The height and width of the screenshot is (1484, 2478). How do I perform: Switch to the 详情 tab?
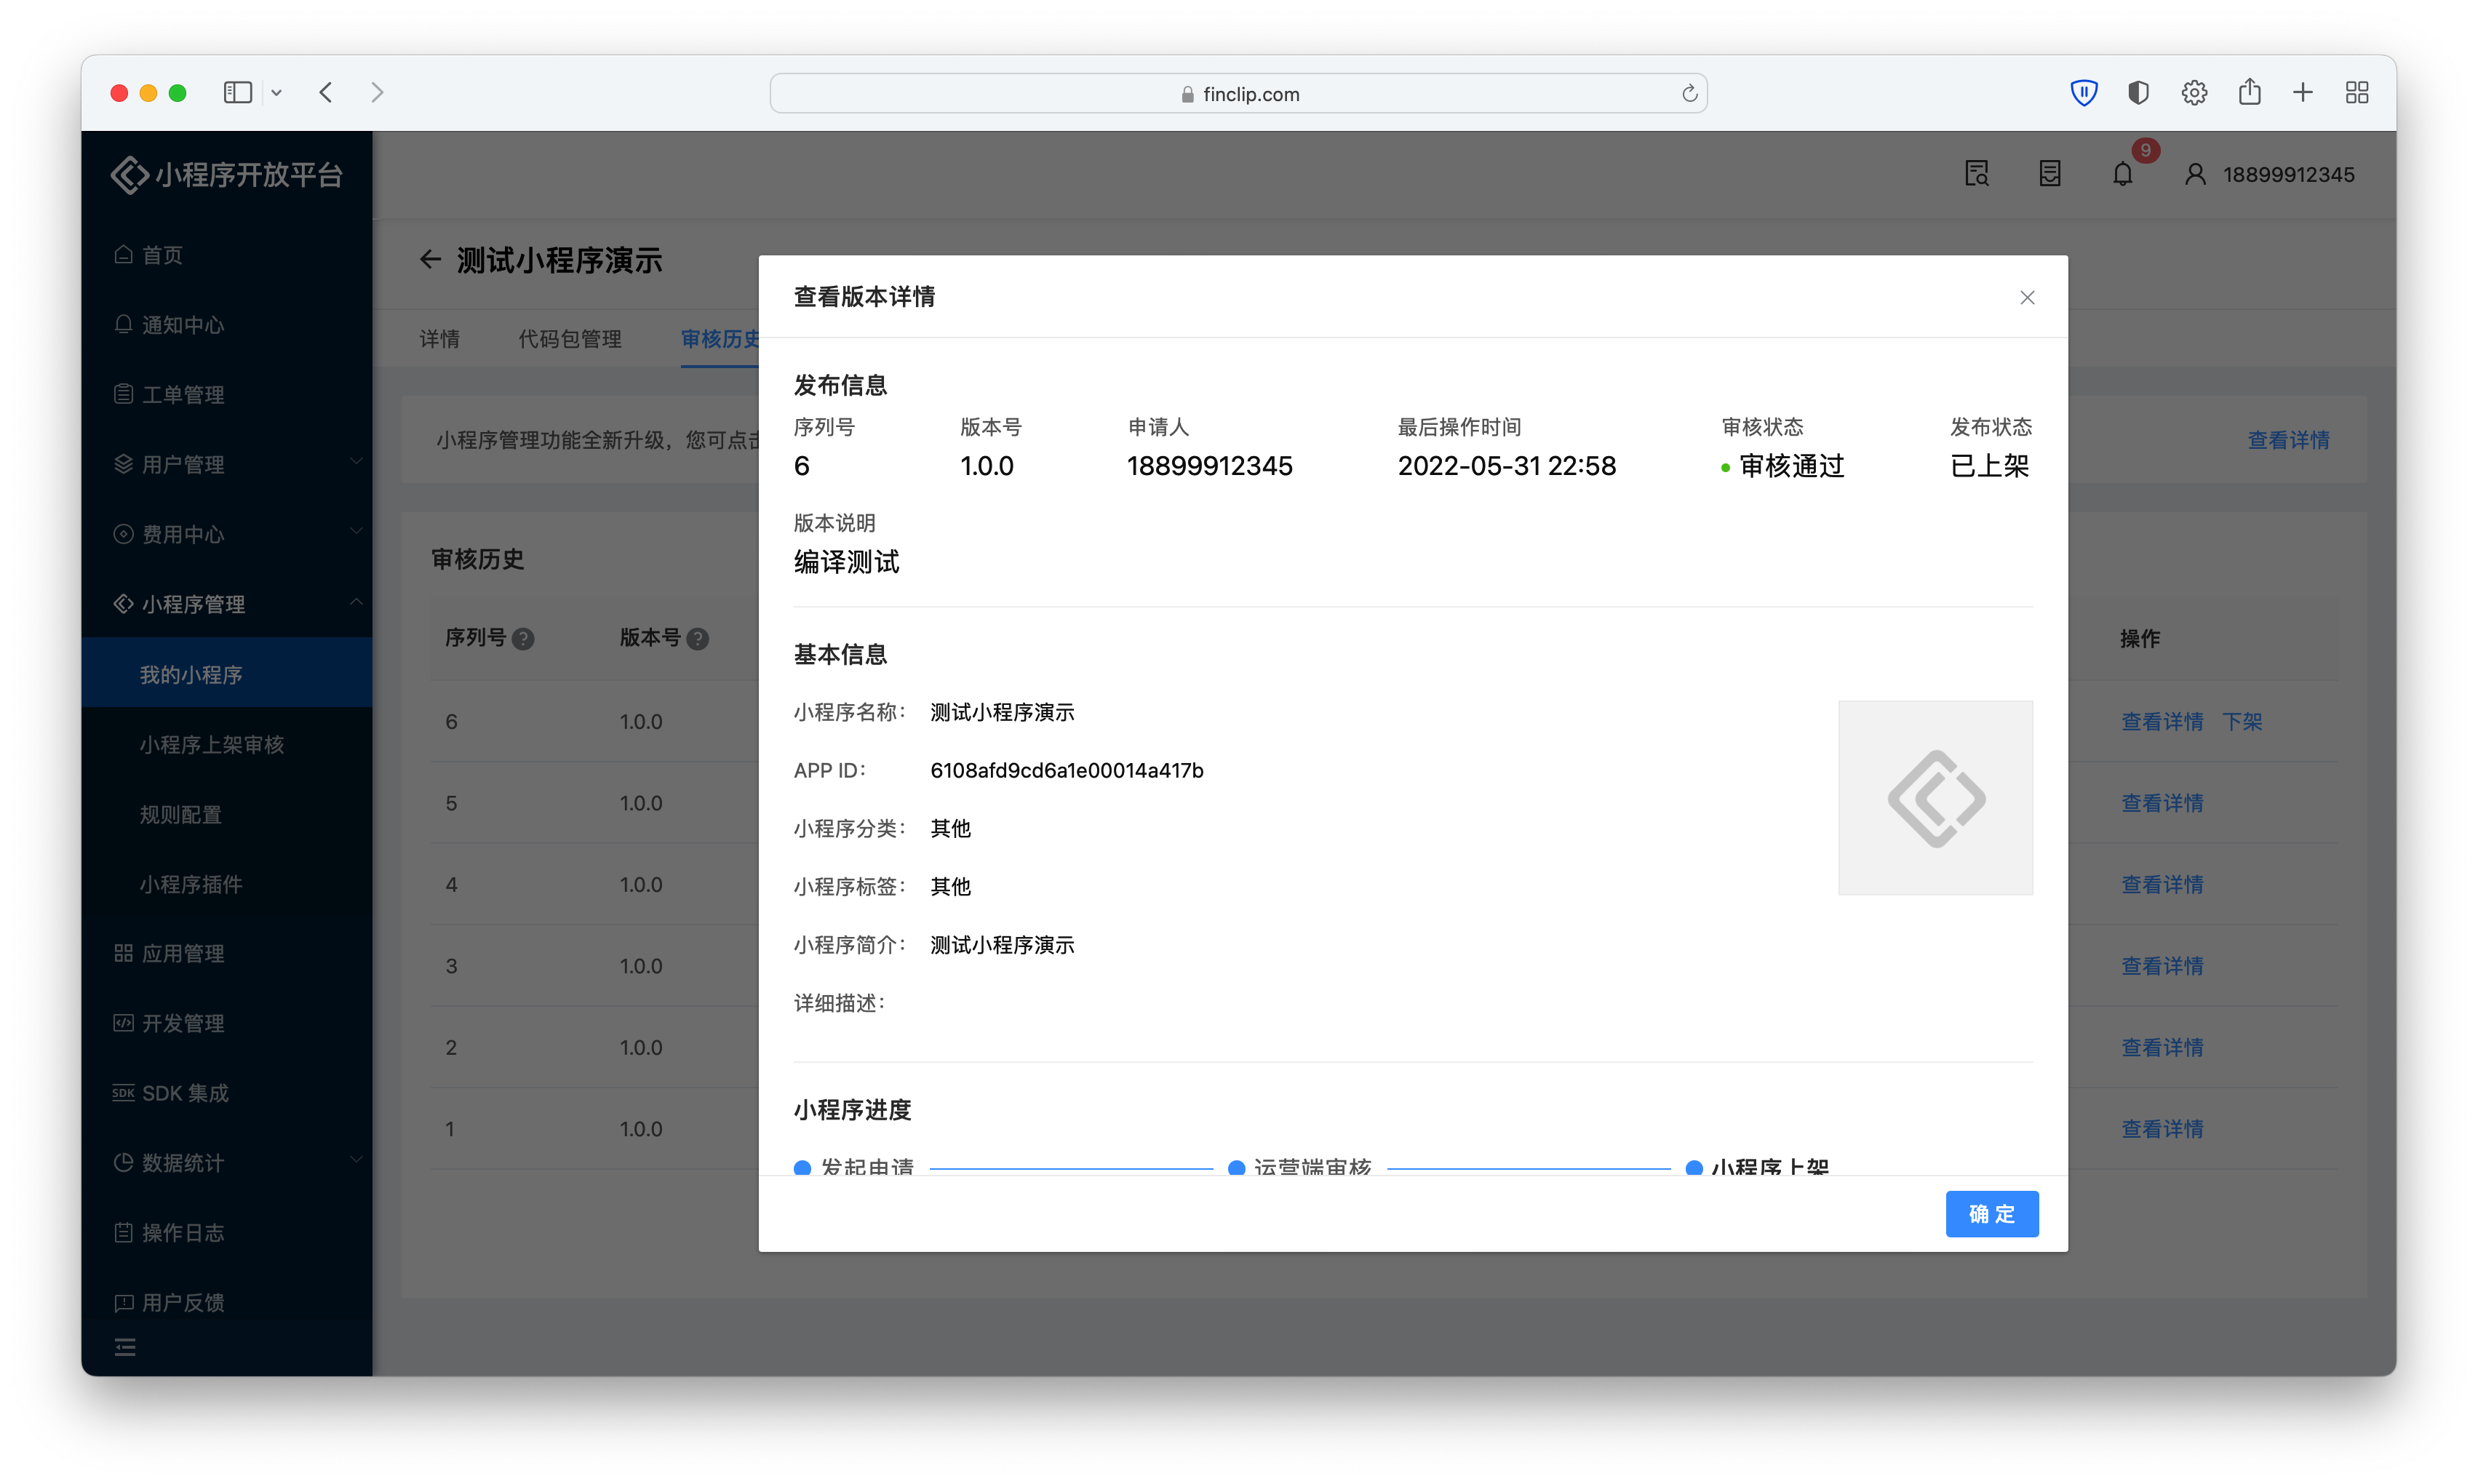click(439, 339)
